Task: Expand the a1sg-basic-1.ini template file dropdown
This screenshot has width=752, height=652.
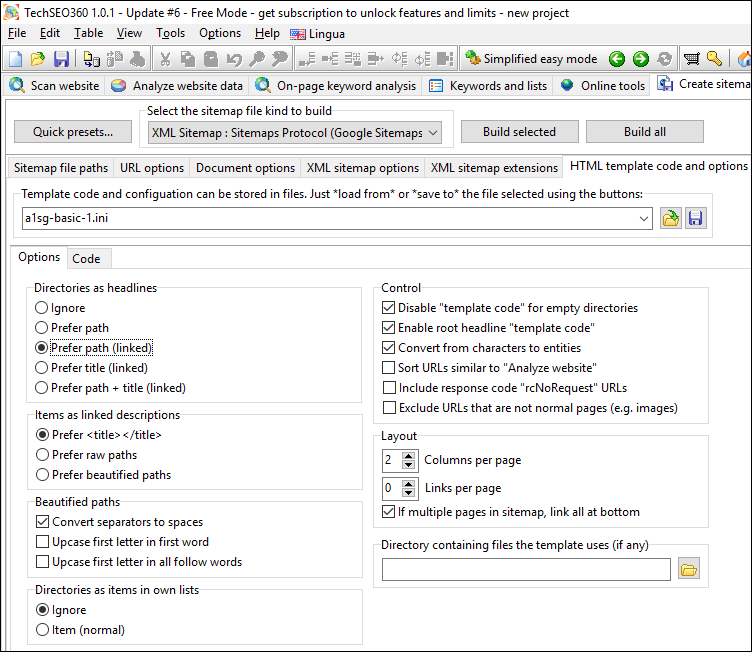Action: tap(643, 217)
